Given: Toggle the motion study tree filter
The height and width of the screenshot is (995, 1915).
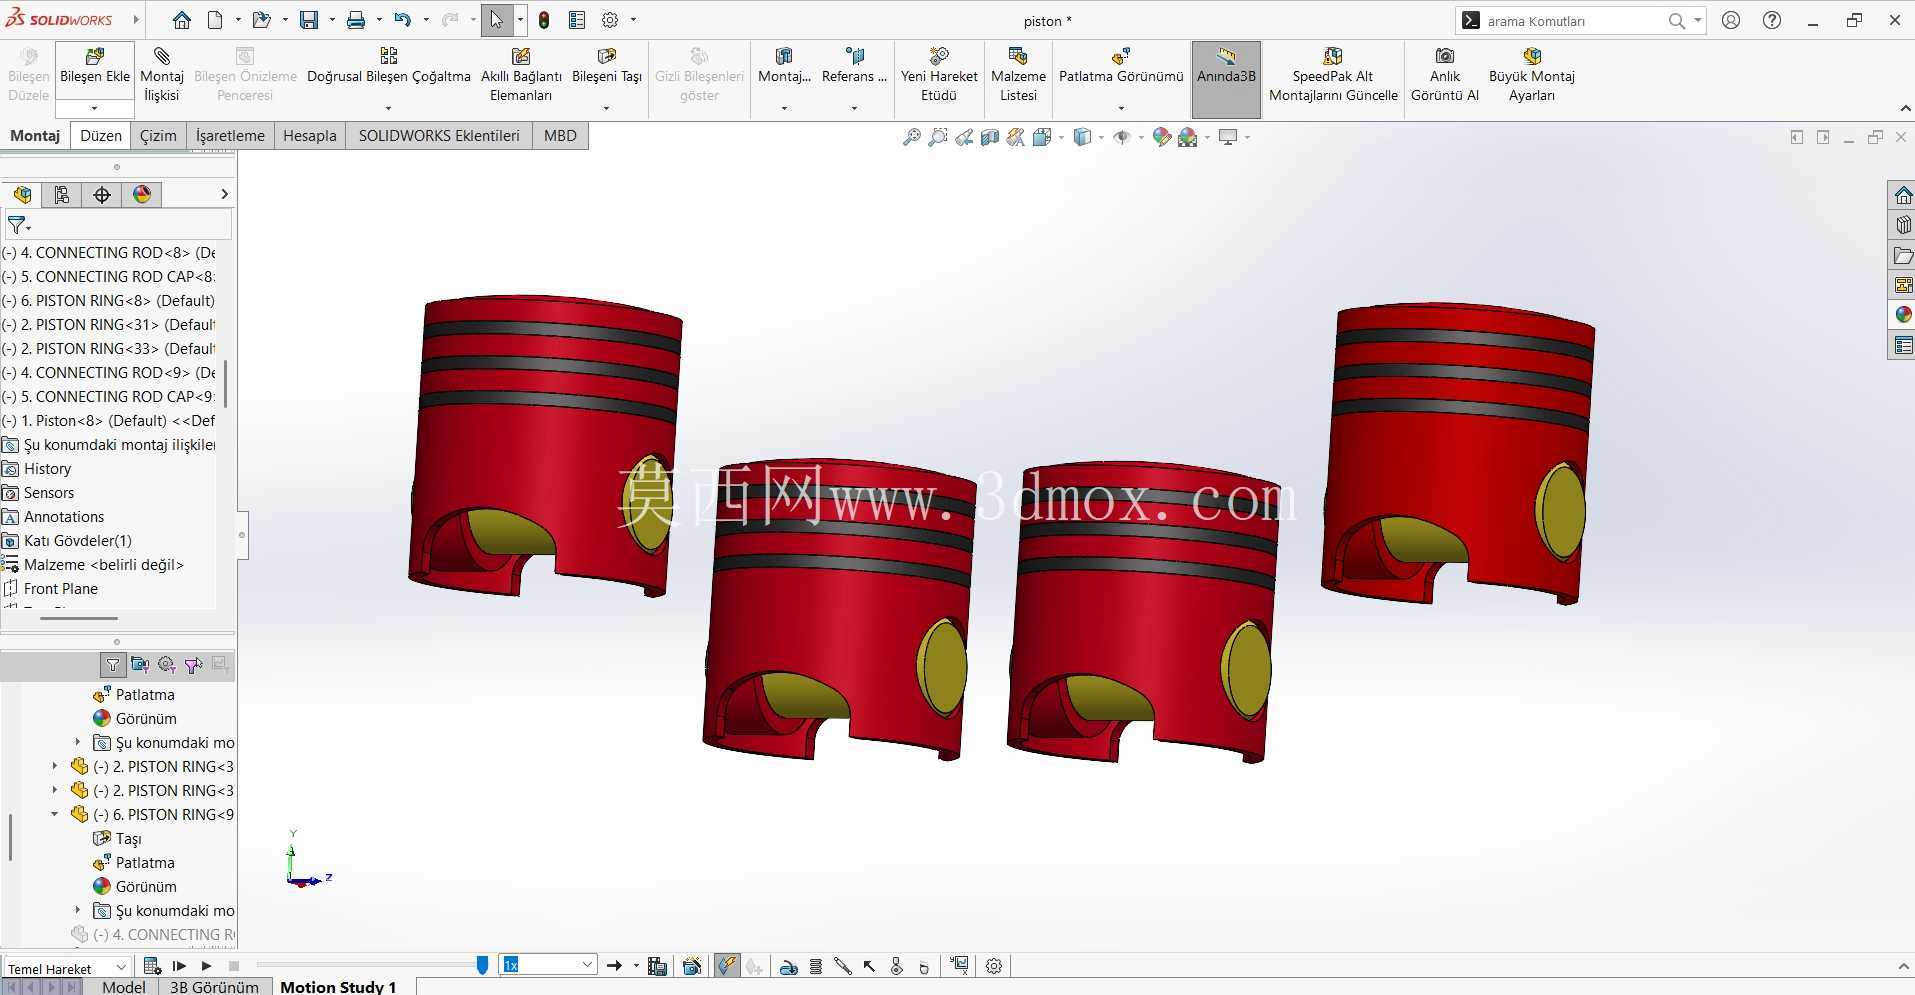Looking at the screenshot, I should tap(113, 664).
